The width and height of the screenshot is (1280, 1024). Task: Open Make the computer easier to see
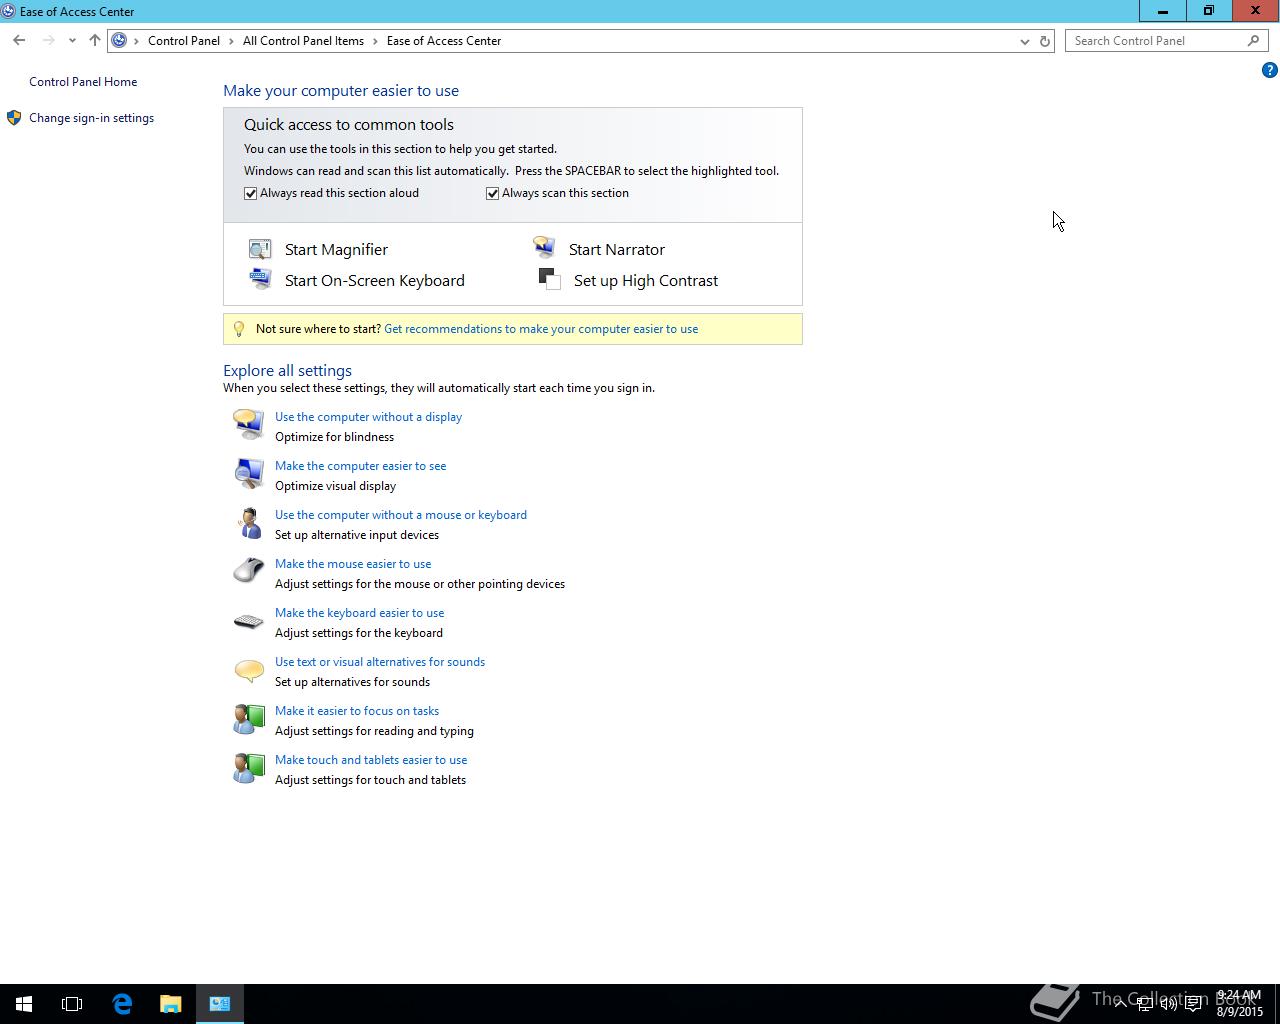click(x=360, y=466)
